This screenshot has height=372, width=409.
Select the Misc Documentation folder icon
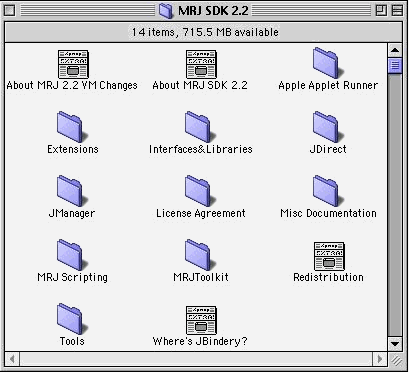pyautogui.click(x=328, y=191)
